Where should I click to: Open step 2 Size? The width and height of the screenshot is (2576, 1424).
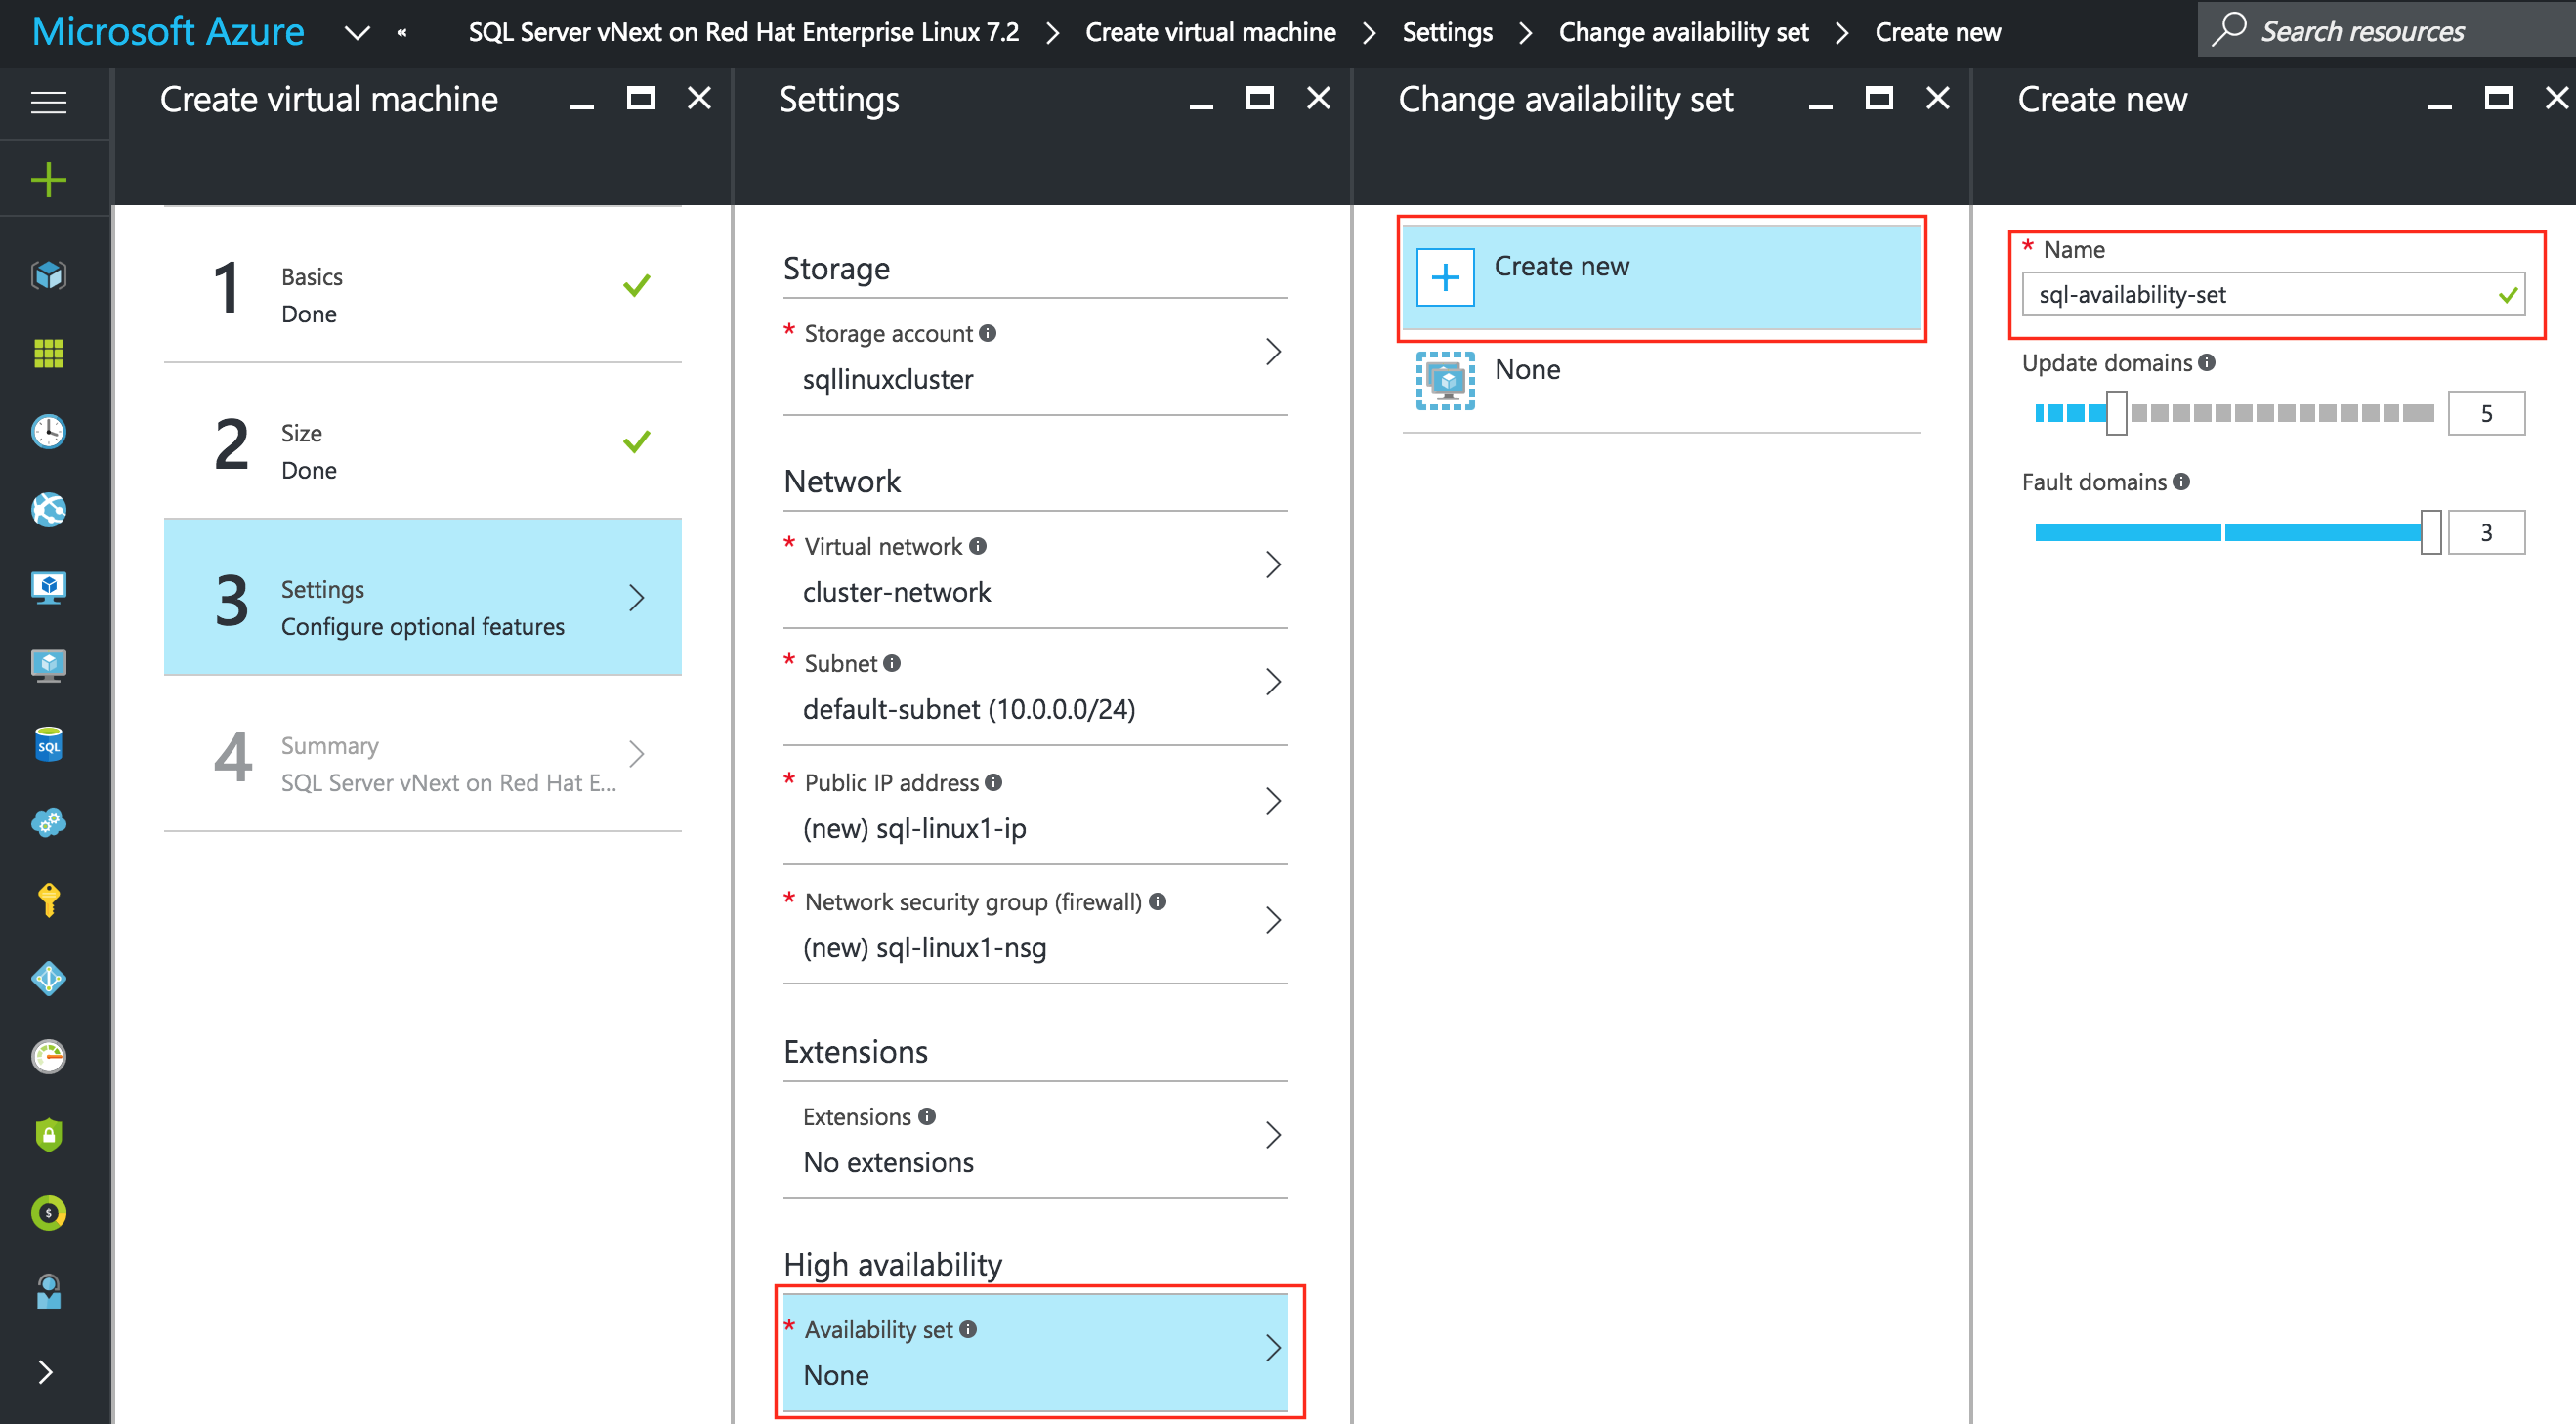pyautogui.click(x=422, y=442)
